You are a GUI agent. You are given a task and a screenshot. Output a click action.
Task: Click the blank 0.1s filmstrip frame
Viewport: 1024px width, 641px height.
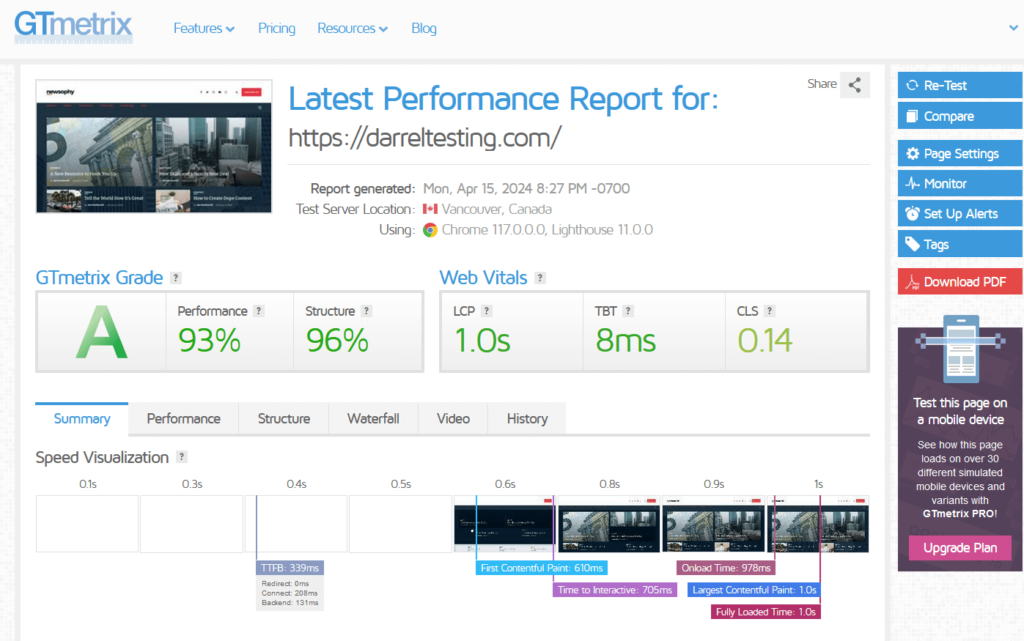pyautogui.click(x=87, y=524)
